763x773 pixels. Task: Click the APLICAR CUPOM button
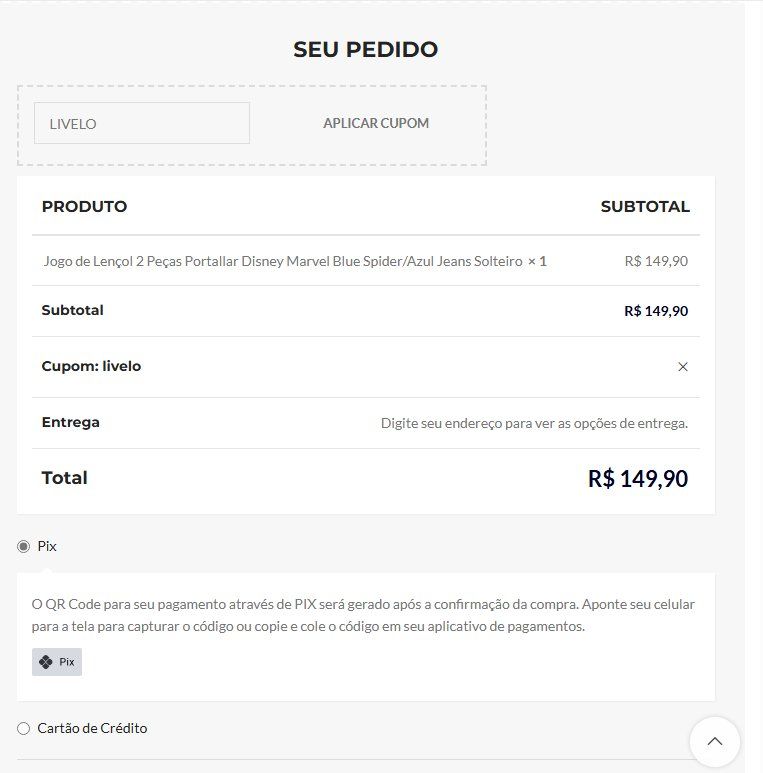pyautogui.click(x=376, y=123)
